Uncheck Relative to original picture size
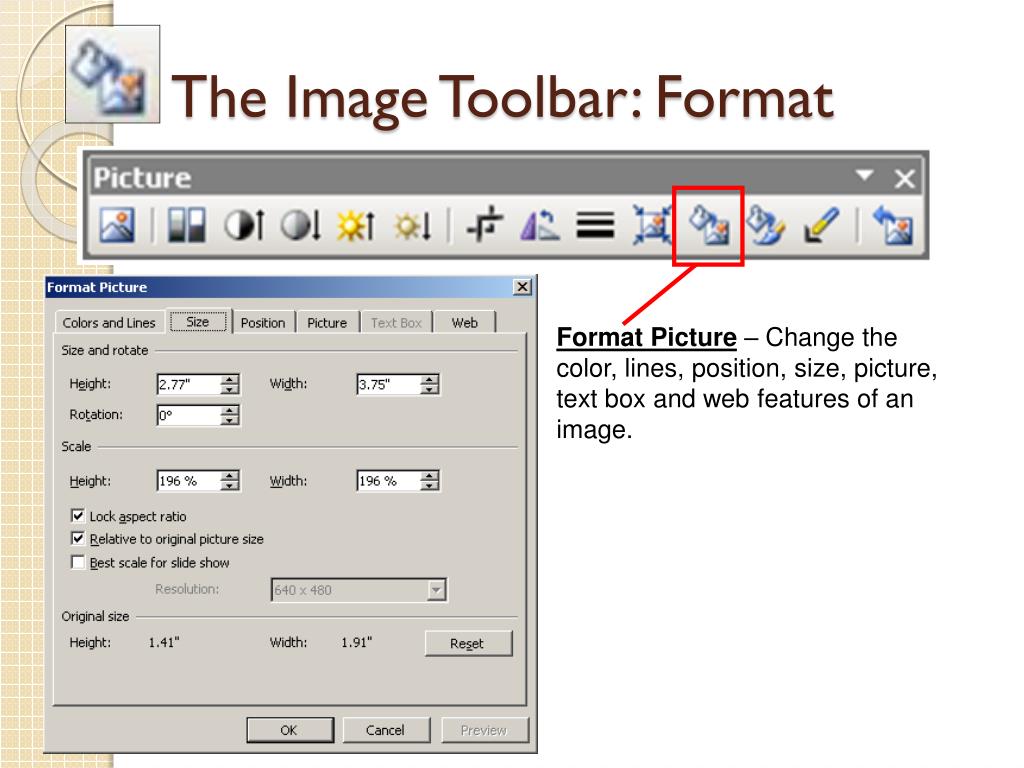 78,539
